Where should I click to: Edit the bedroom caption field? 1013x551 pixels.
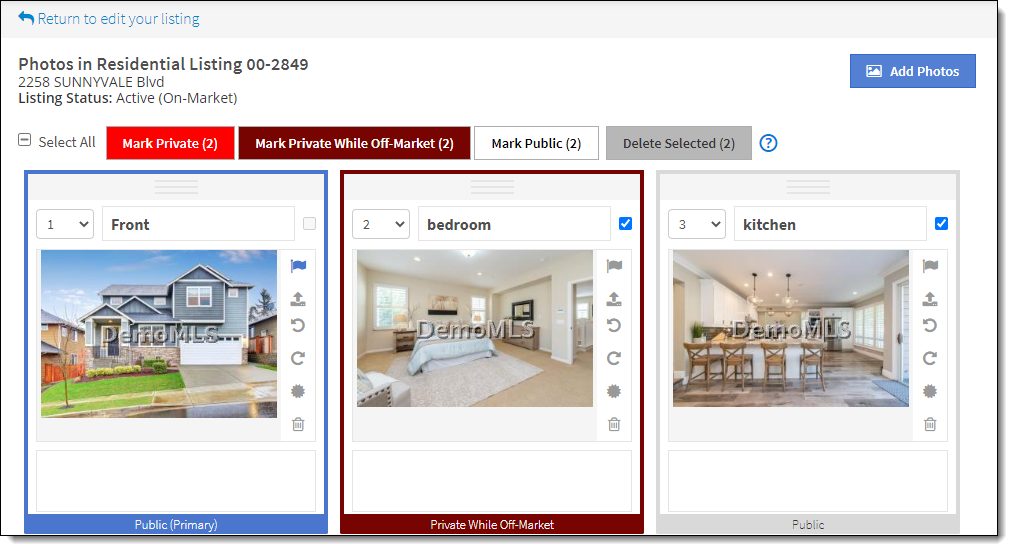click(x=514, y=224)
